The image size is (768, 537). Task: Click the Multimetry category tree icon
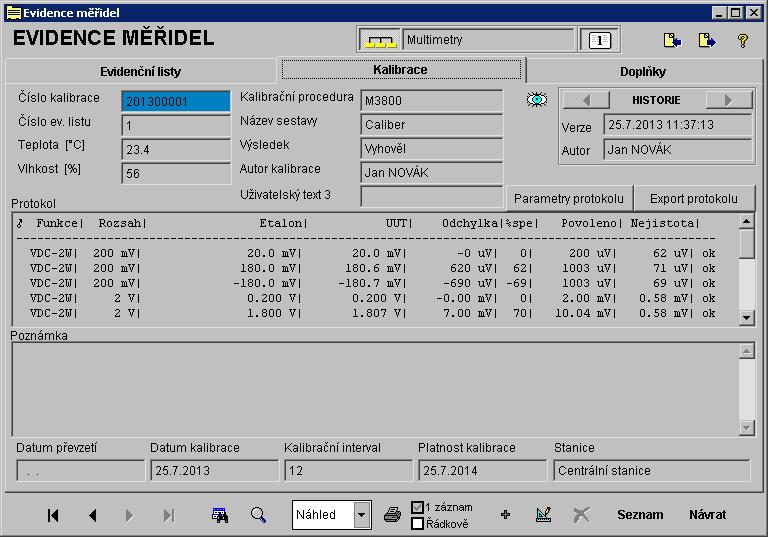click(x=379, y=40)
